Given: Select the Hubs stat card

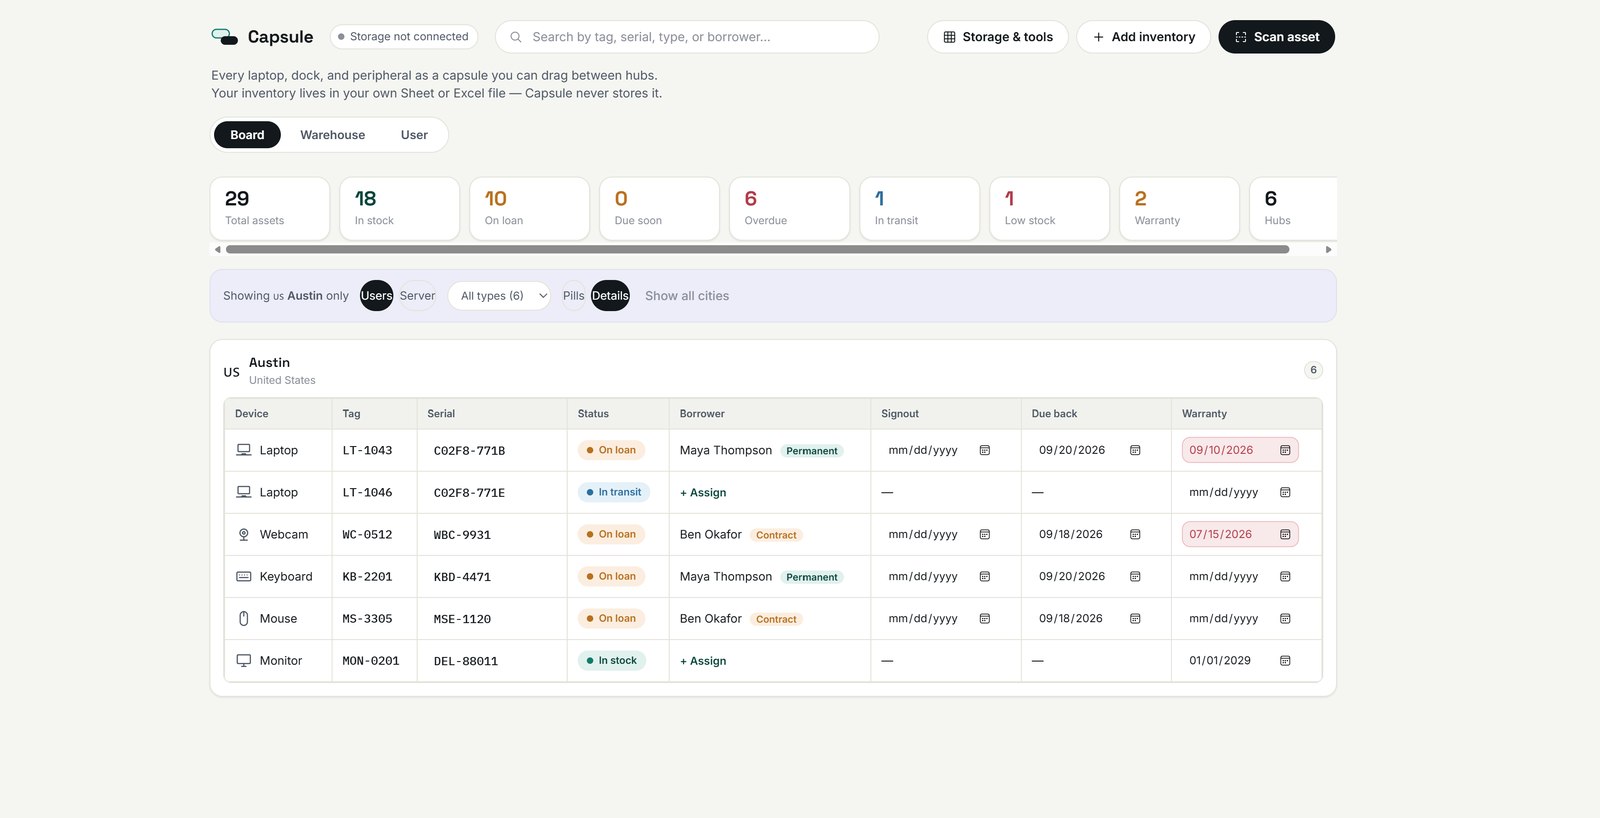Looking at the screenshot, I should (x=1293, y=209).
